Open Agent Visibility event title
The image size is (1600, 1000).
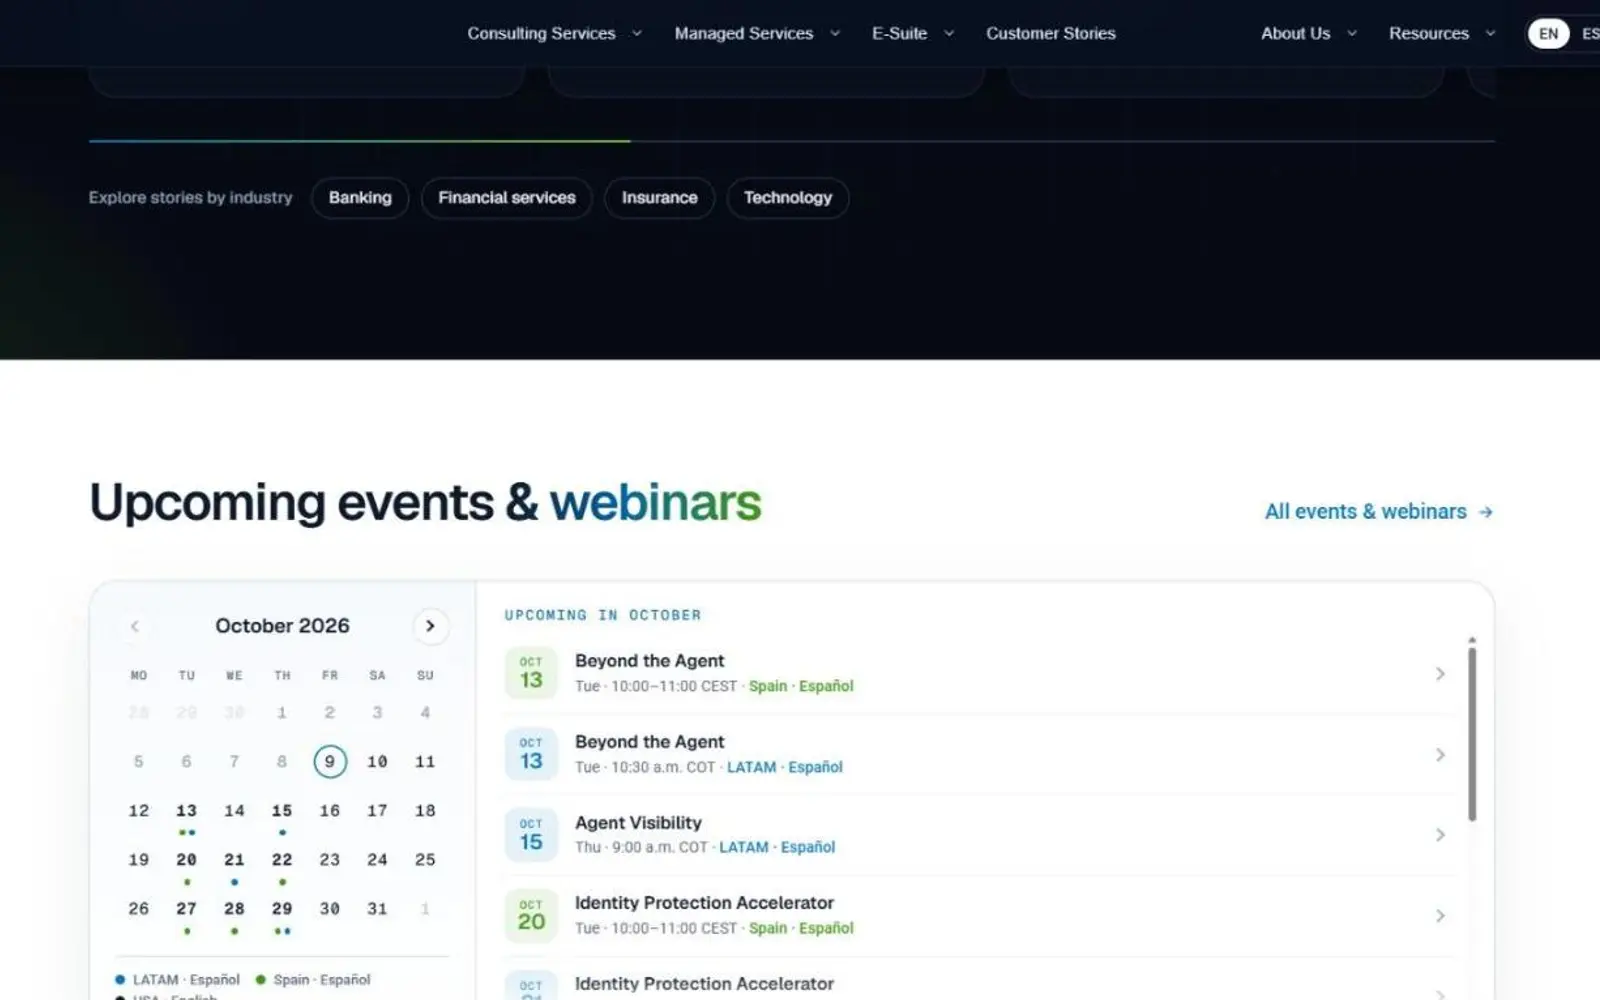[x=638, y=823]
